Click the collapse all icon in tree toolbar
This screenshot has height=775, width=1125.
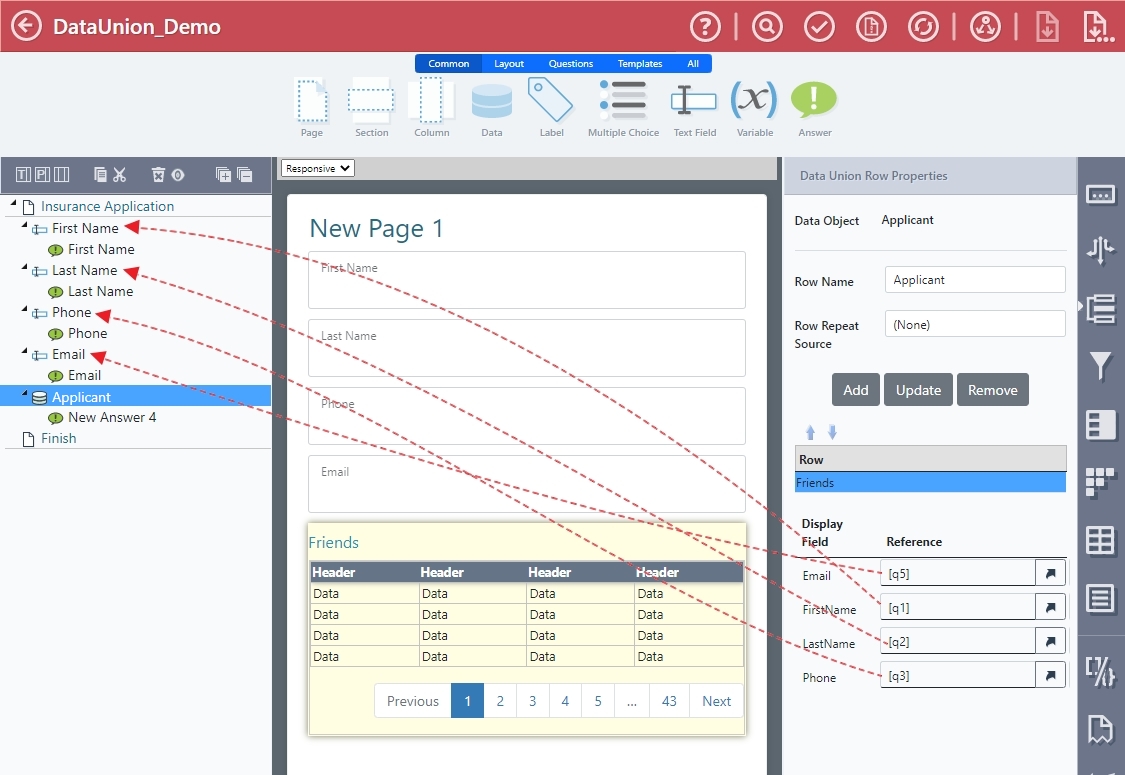pos(245,174)
